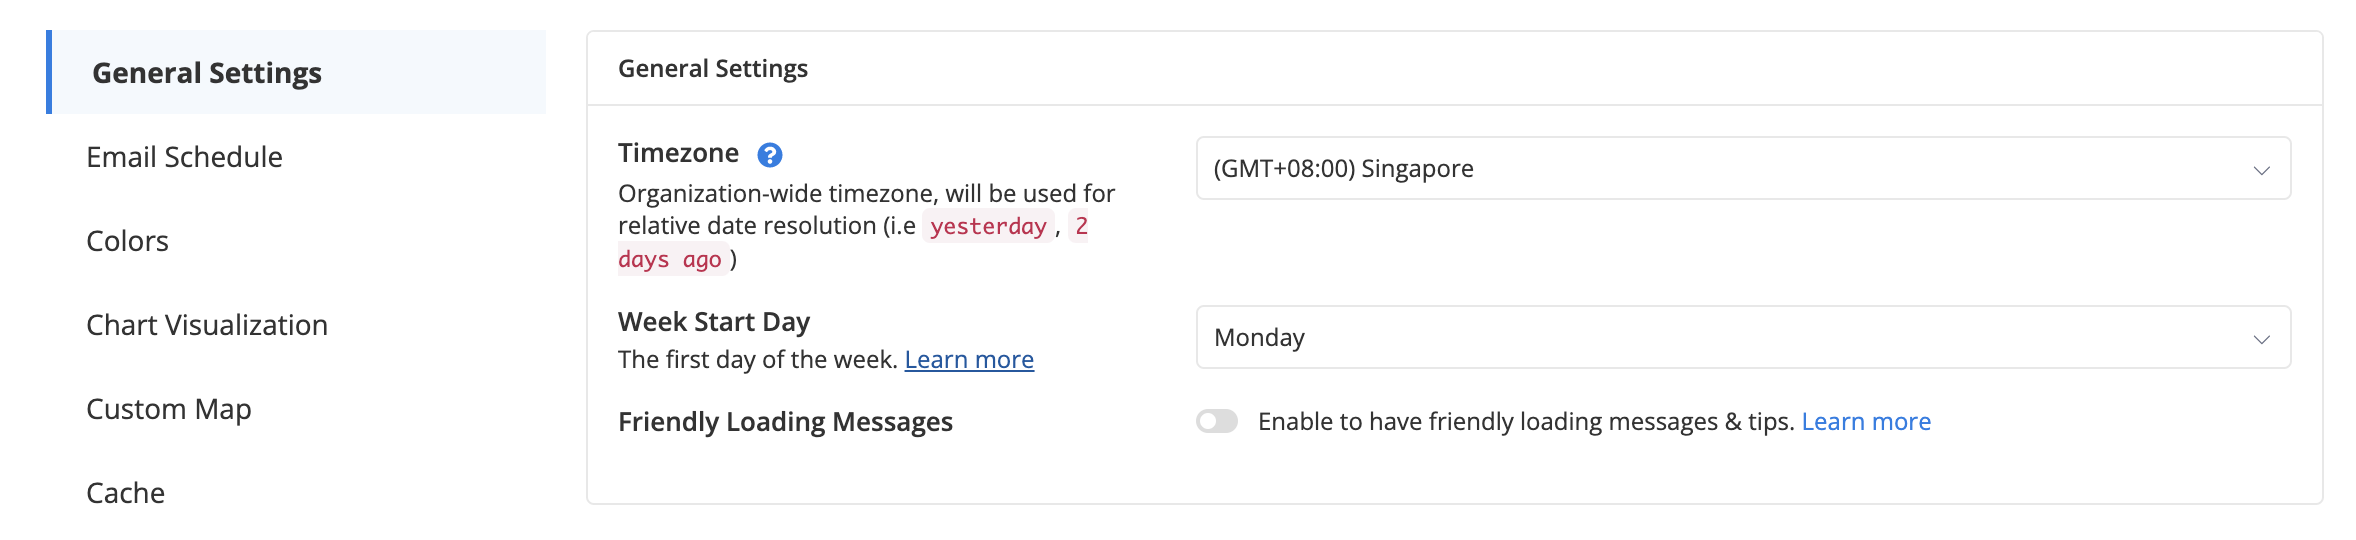Screen dimensions: 2356x540
Task: Click the chevron arrow in the Timezone field
Action: [2261, 170]
